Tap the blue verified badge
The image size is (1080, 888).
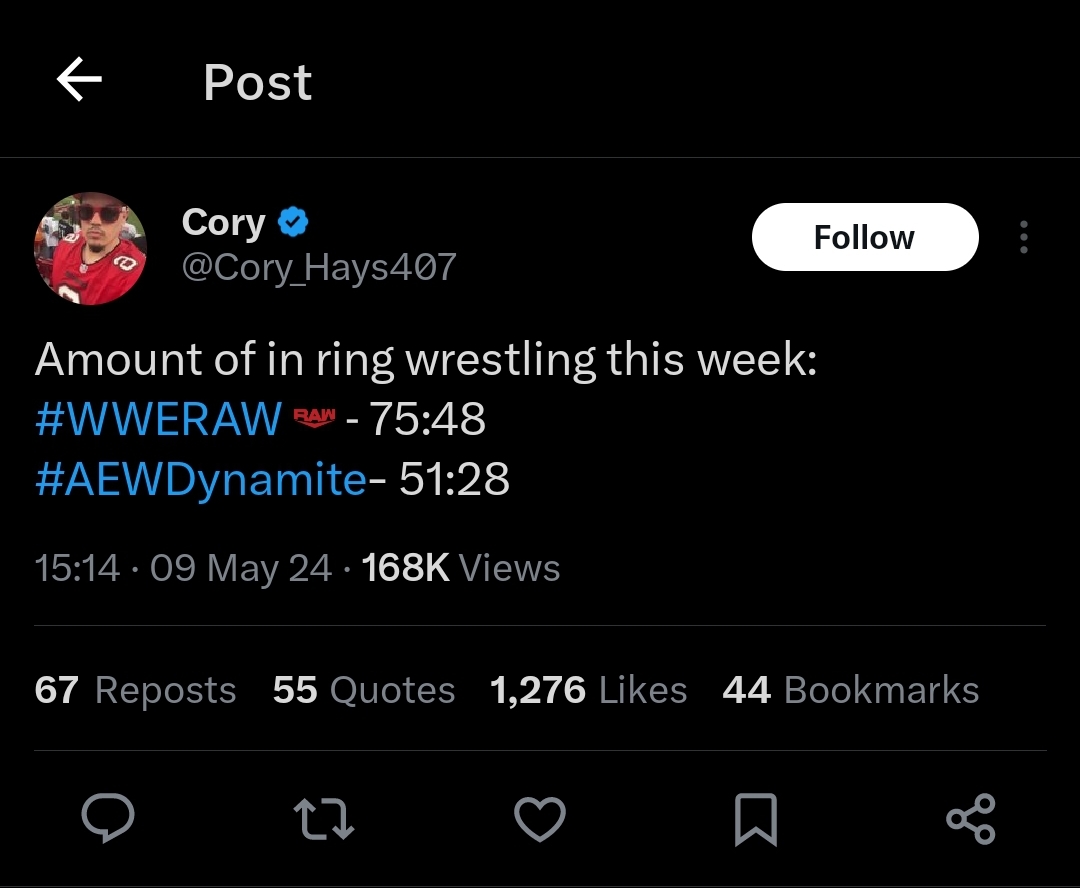click(x=293, y=222)
